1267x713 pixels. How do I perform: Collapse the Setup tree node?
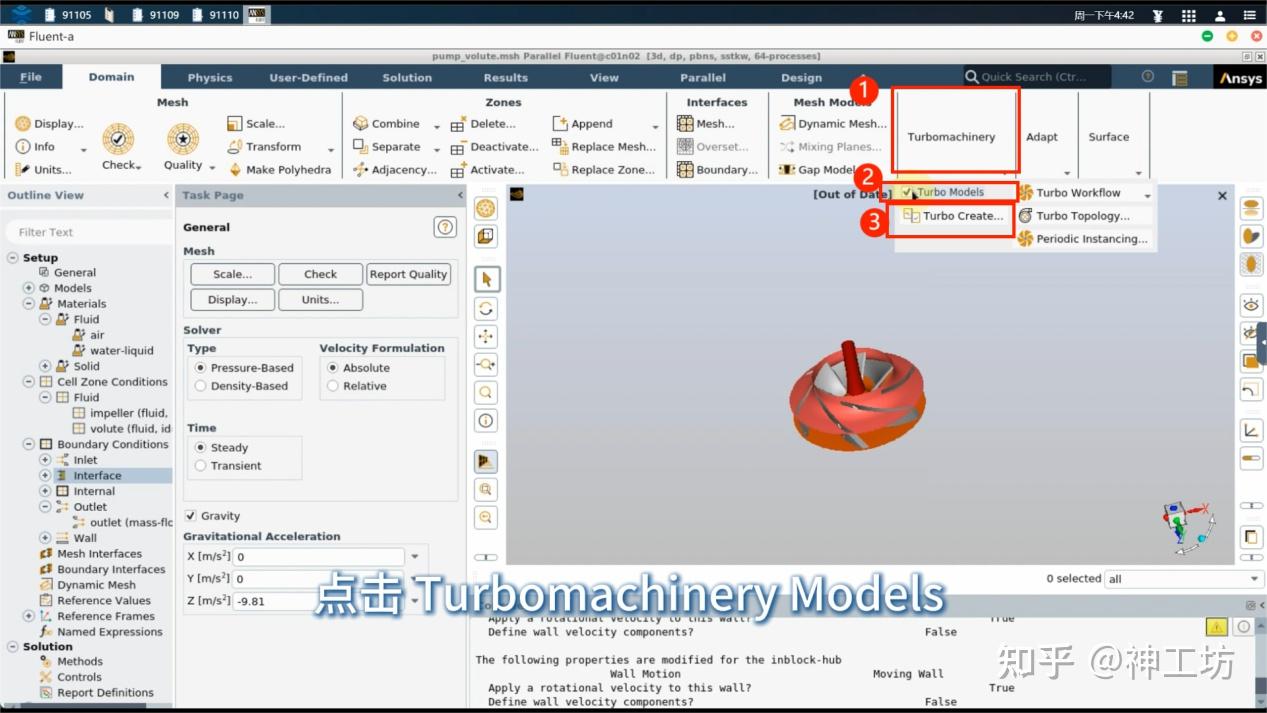pyautogui.click(x=13, y=257)
